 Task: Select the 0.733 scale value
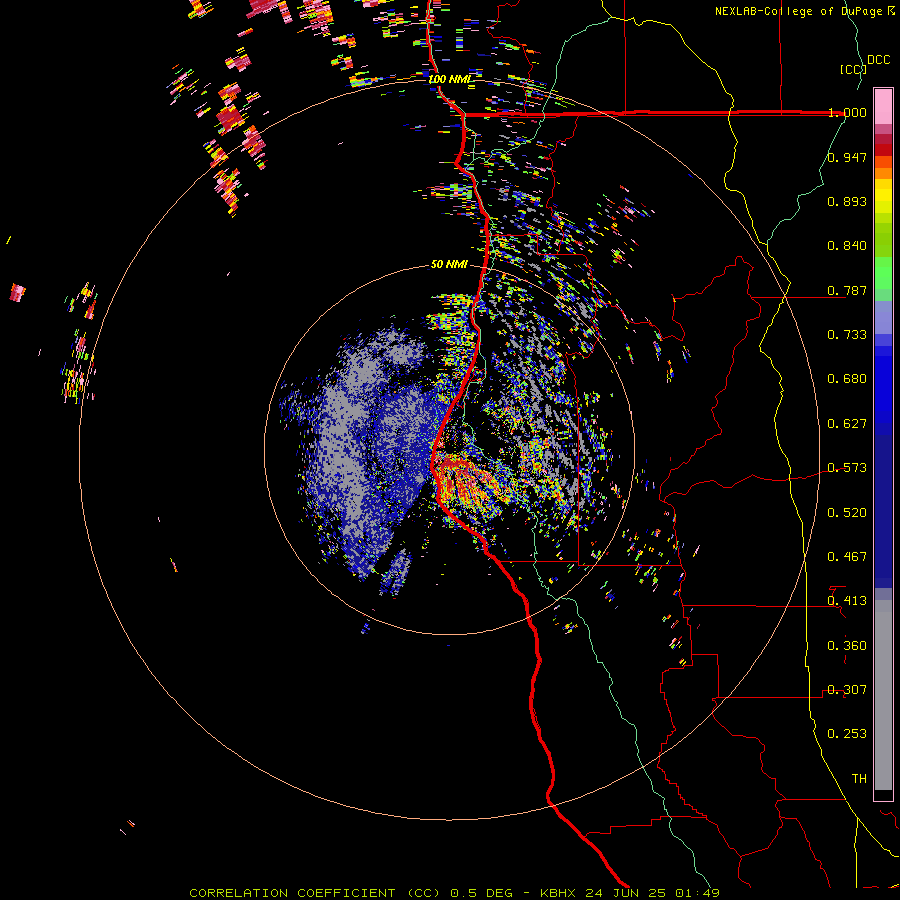point(847,335)
